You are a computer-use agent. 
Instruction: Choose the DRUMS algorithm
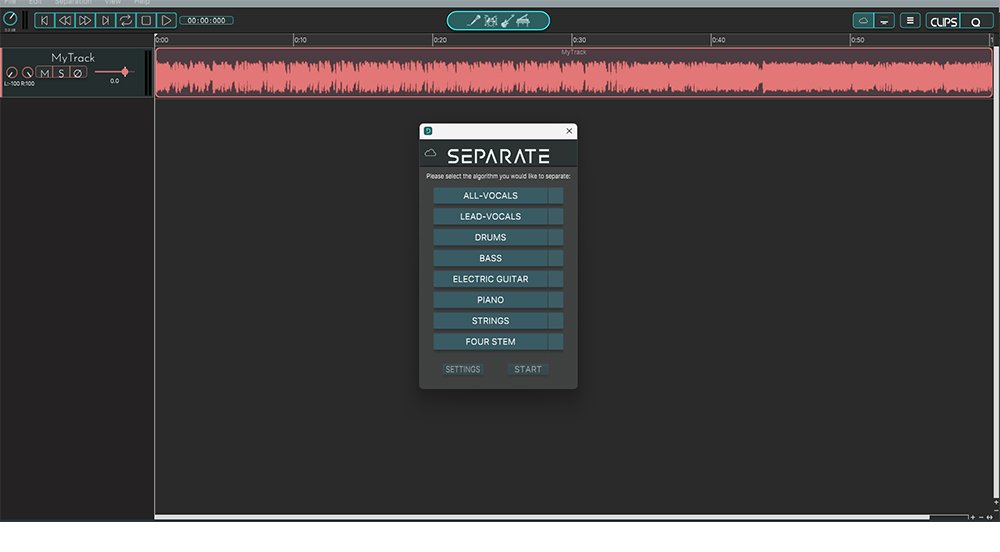490,237
